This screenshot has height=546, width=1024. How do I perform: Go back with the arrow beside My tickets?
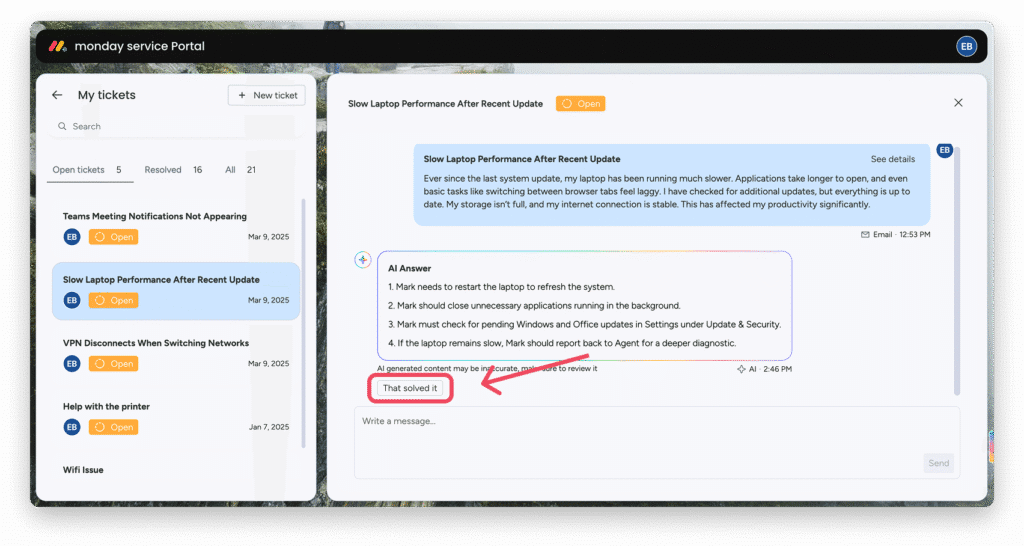(x=57, y=95)
